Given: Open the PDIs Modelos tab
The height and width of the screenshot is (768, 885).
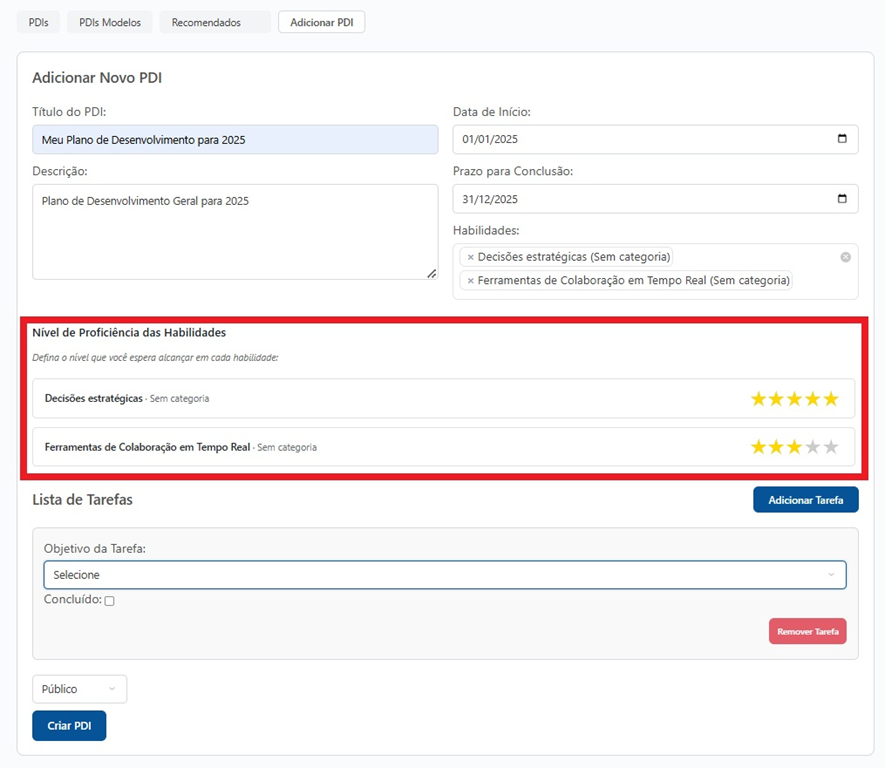Looking at the screenshot, I should 110,22.
